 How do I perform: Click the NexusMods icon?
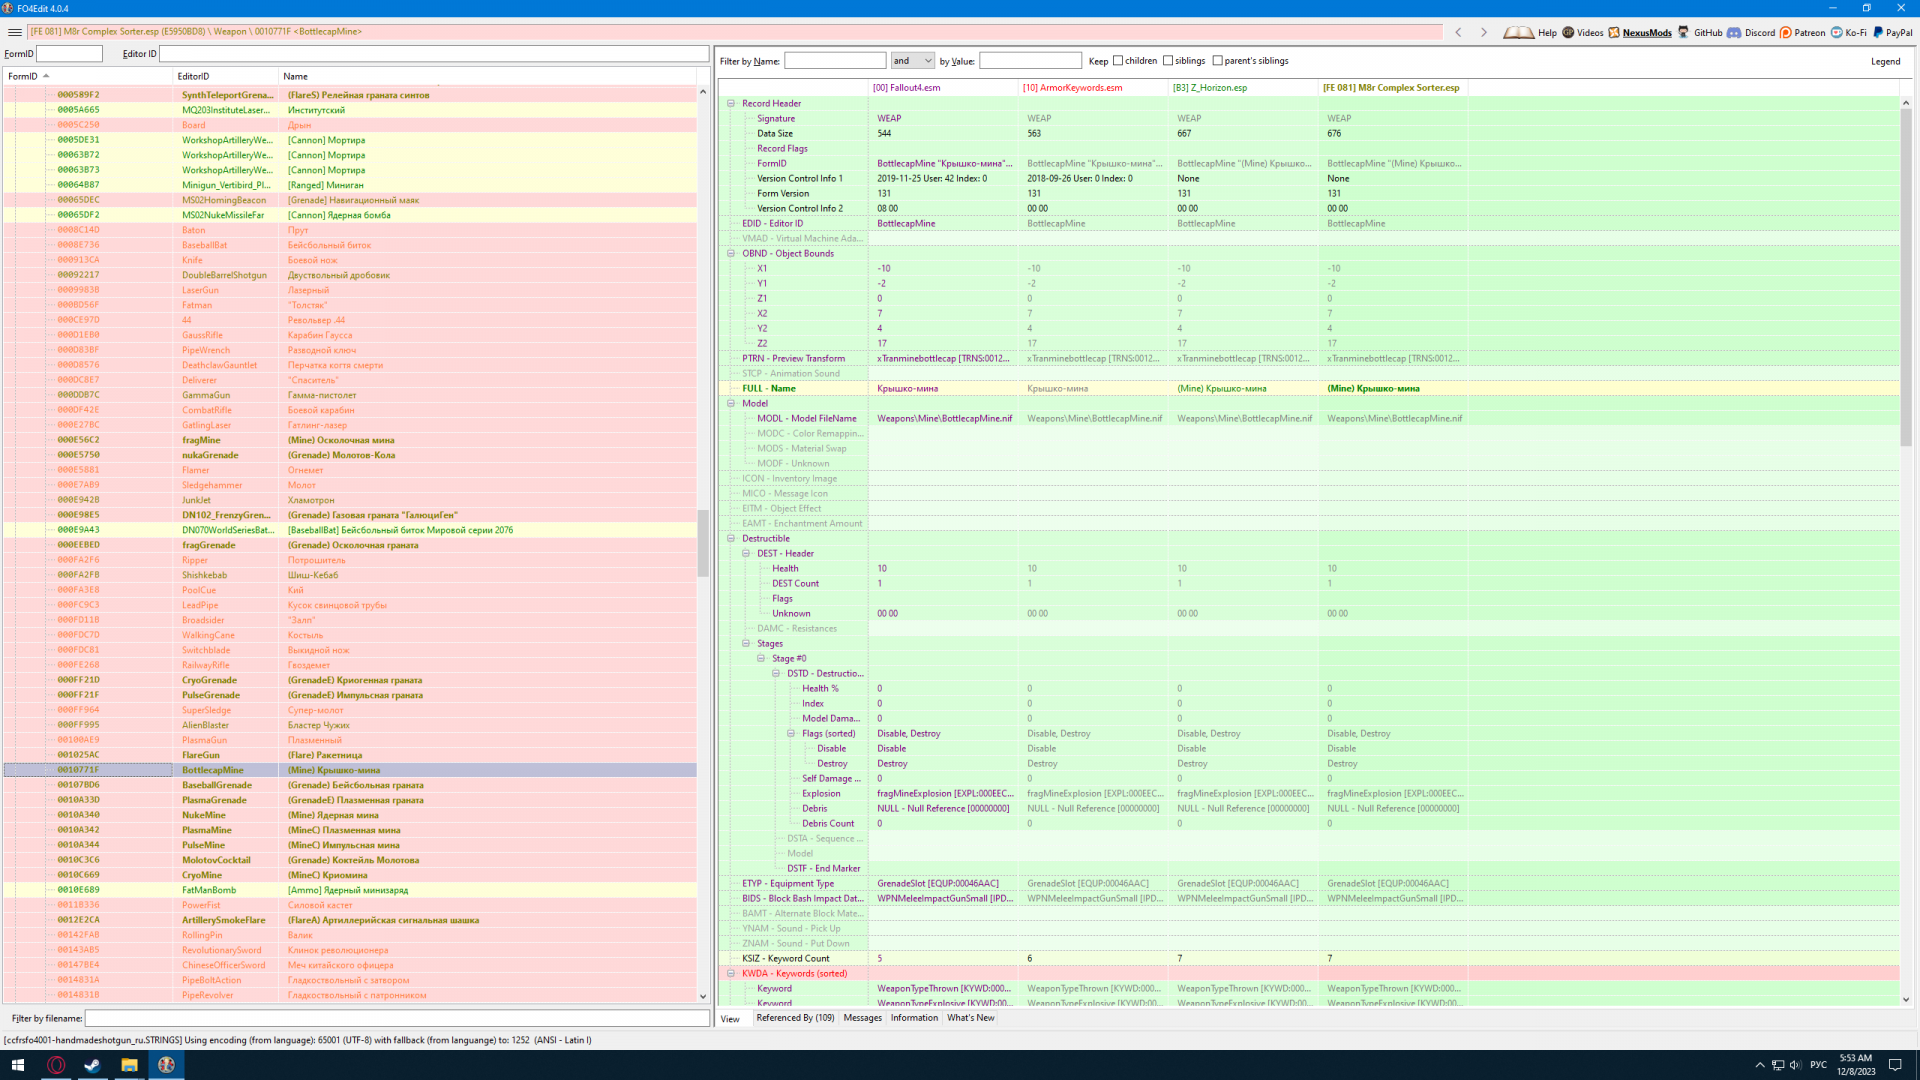click(1614, 32)
